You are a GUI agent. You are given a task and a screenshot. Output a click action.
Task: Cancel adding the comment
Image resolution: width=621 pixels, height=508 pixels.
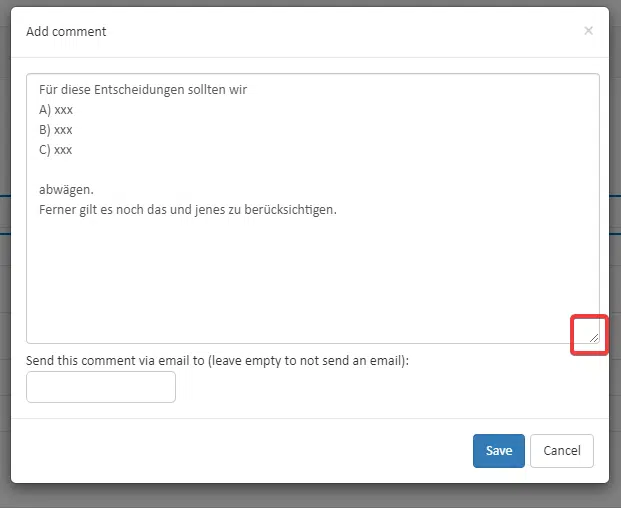click(562, 451)
